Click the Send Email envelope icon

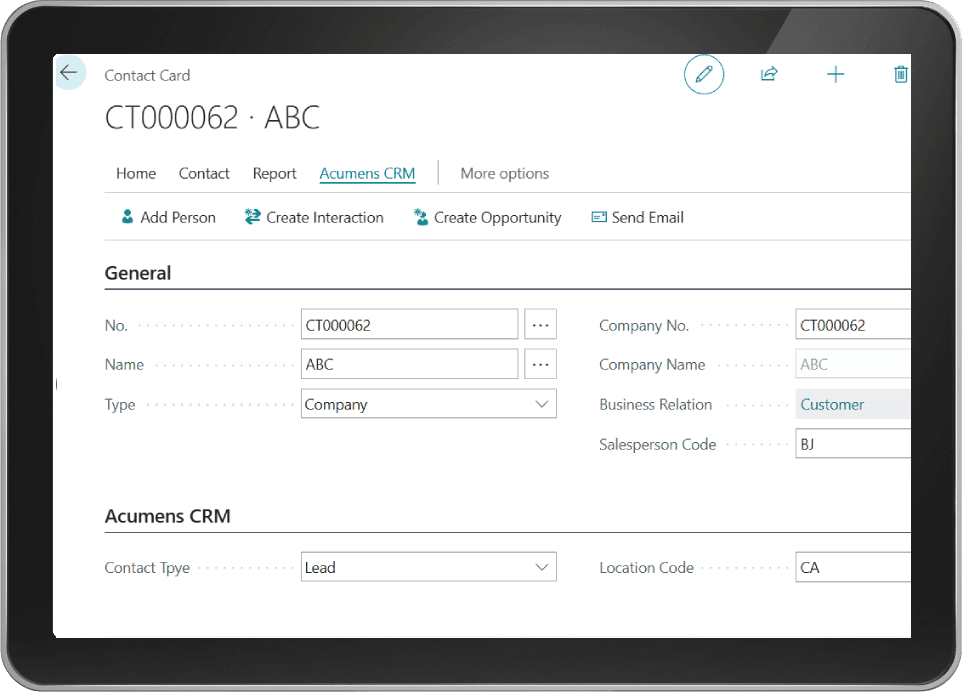pos(599,217)
